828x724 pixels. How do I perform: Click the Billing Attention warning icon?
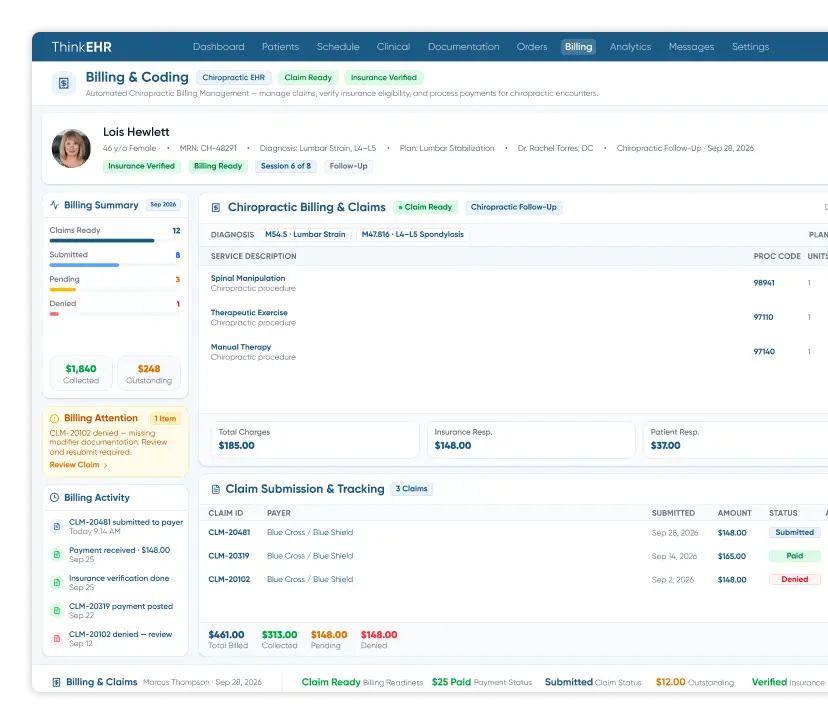[x=54, y=418]
